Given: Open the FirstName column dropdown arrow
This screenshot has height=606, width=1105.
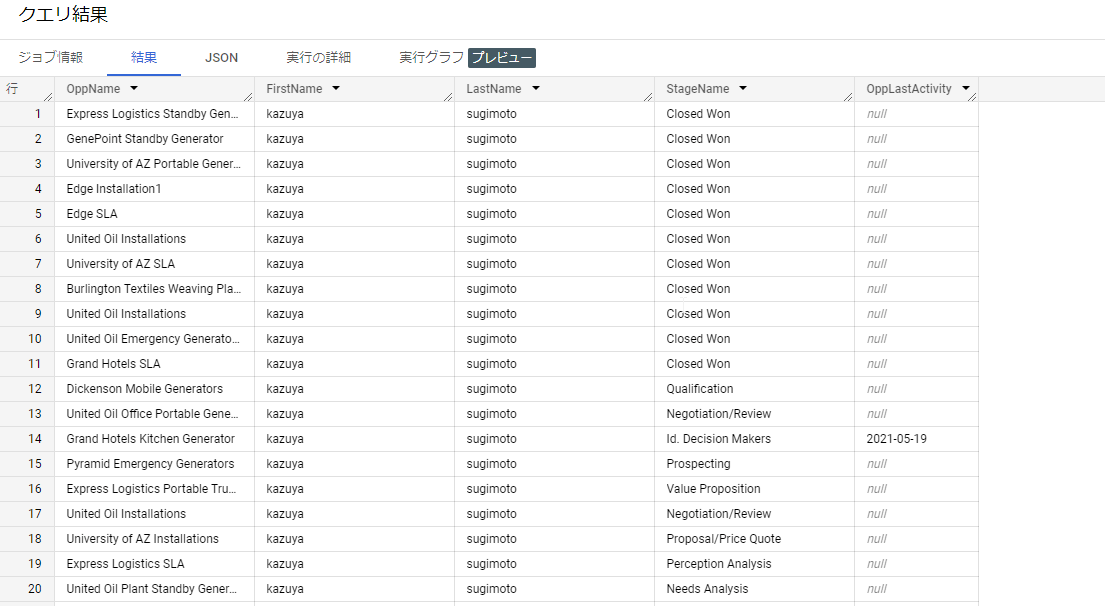Looking at the screenshot, I should (x=336, y=89).
